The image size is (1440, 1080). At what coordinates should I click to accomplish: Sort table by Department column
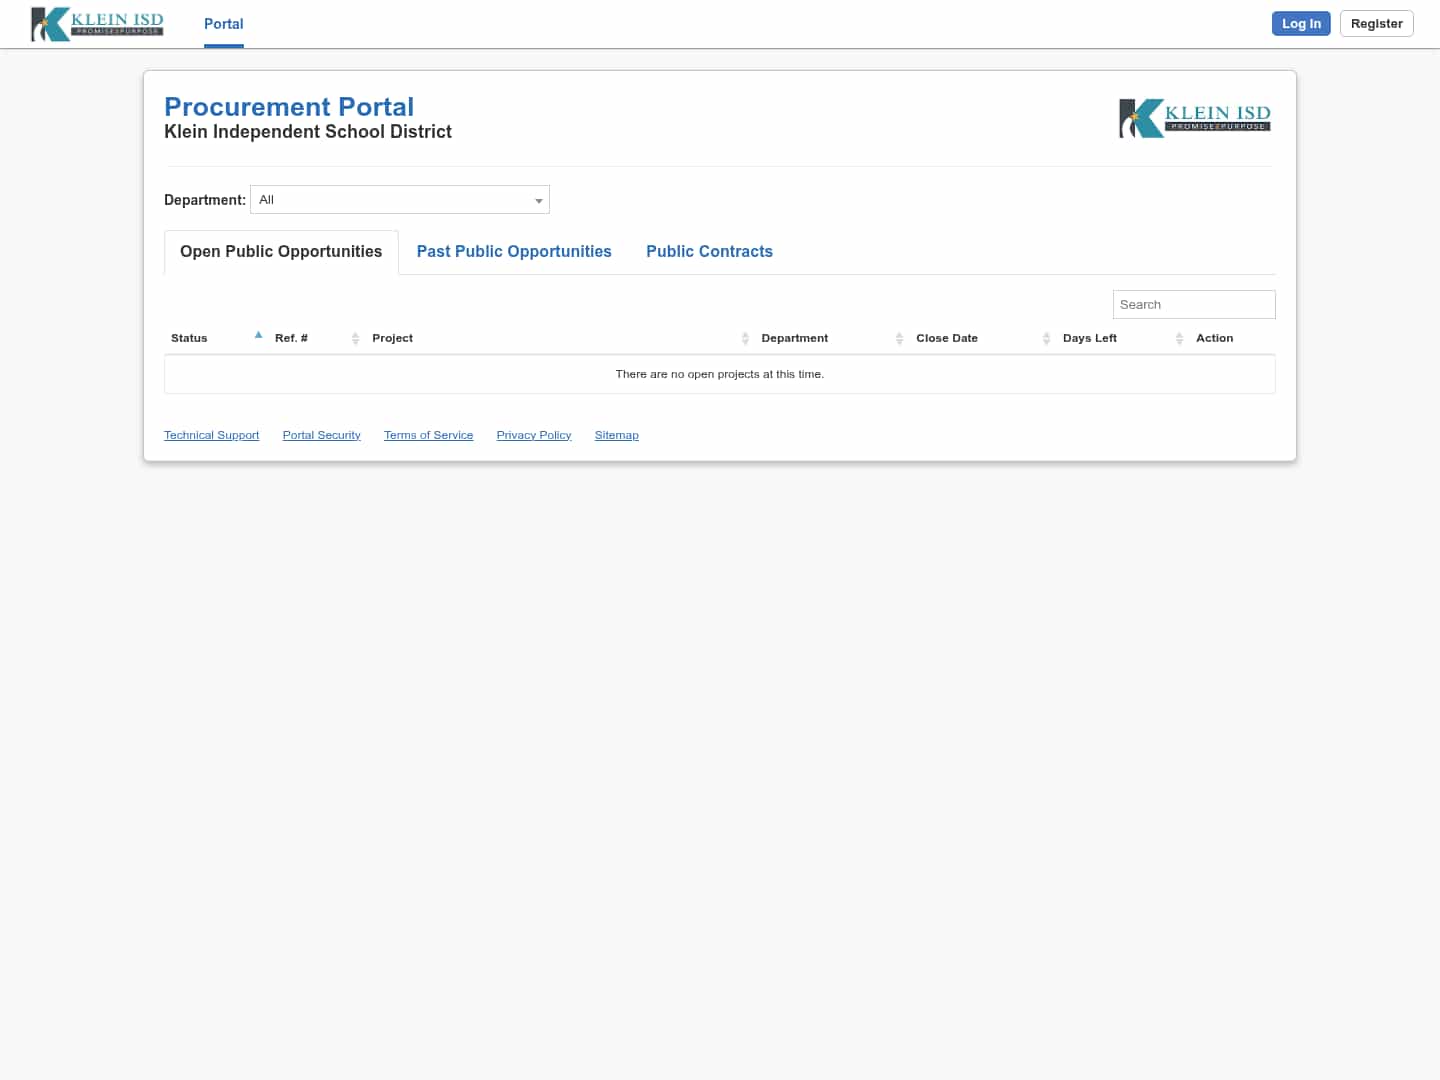(832, 338)
